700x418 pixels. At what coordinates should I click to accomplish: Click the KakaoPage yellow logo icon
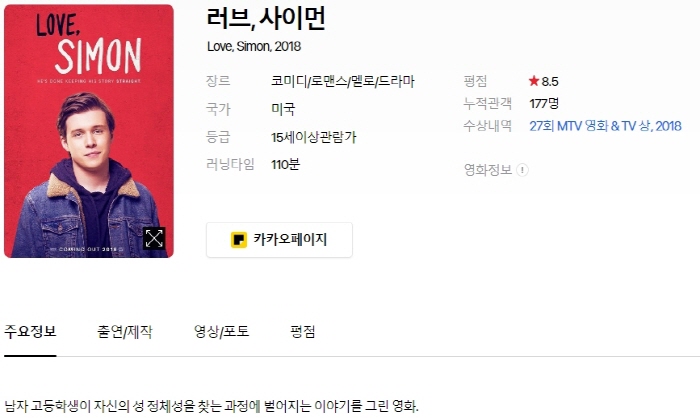pos(239,240)
